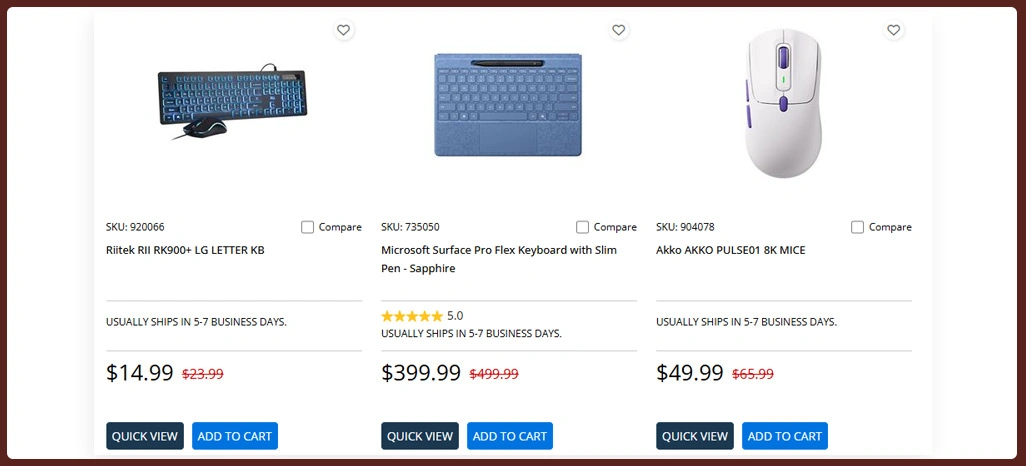
Task: Enable Compare for Microsoft Surface keyboard
Action: [583, 227]
